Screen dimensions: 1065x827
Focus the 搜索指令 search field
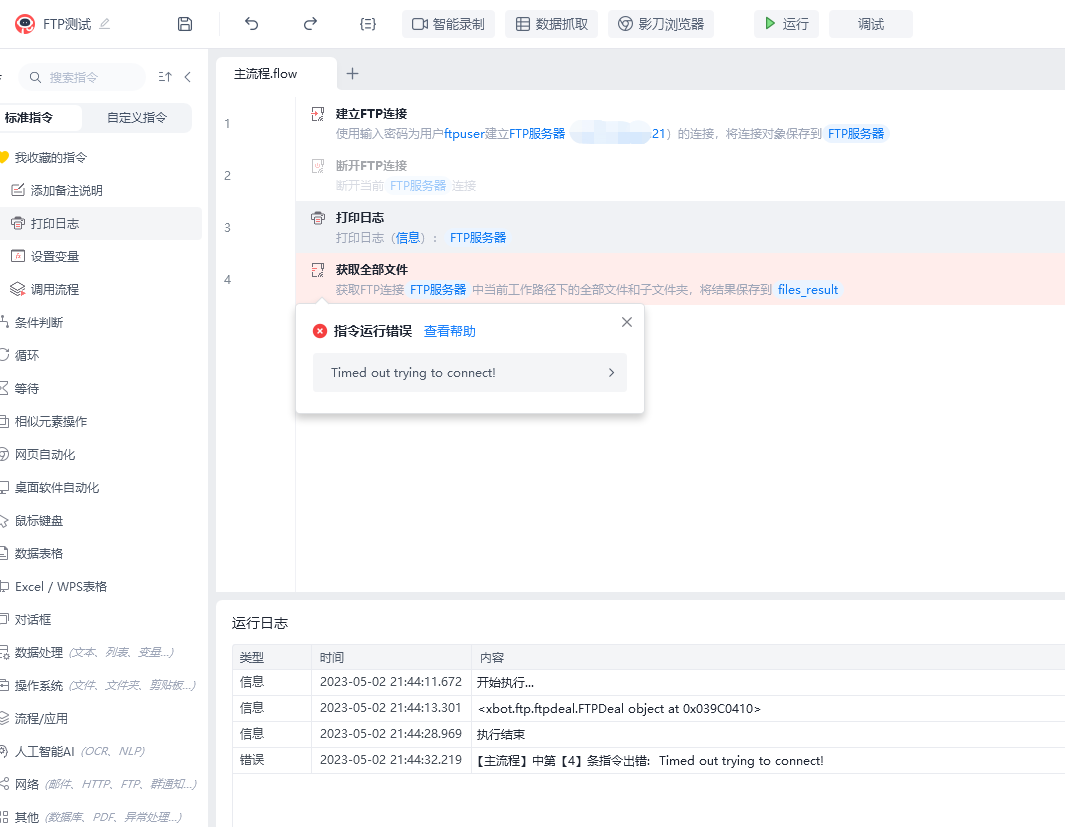point(82,77)
